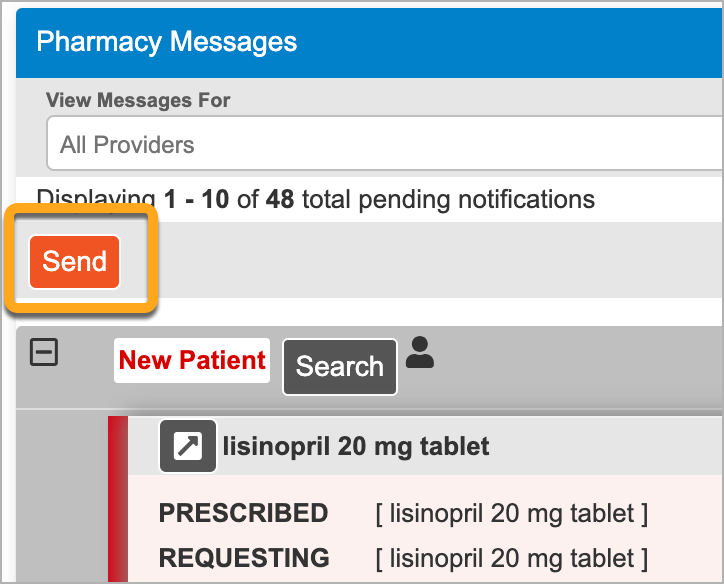Open the All Providers dropdown

pyautogui.click(x=385, y=144)
